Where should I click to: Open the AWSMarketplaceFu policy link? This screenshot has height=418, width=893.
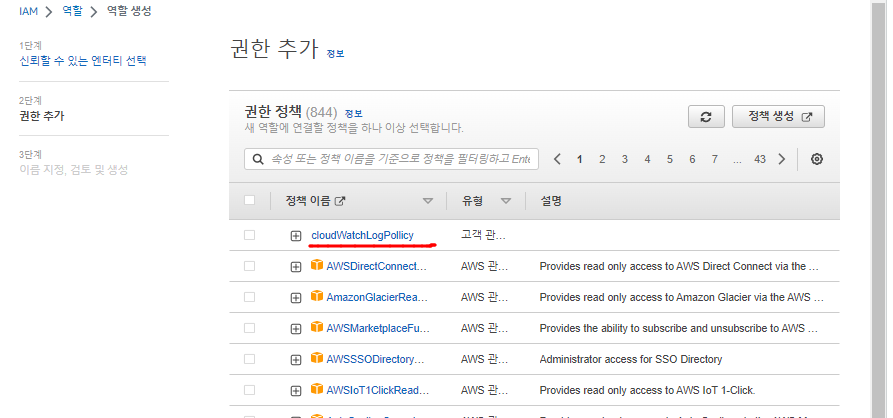(378, 328)
